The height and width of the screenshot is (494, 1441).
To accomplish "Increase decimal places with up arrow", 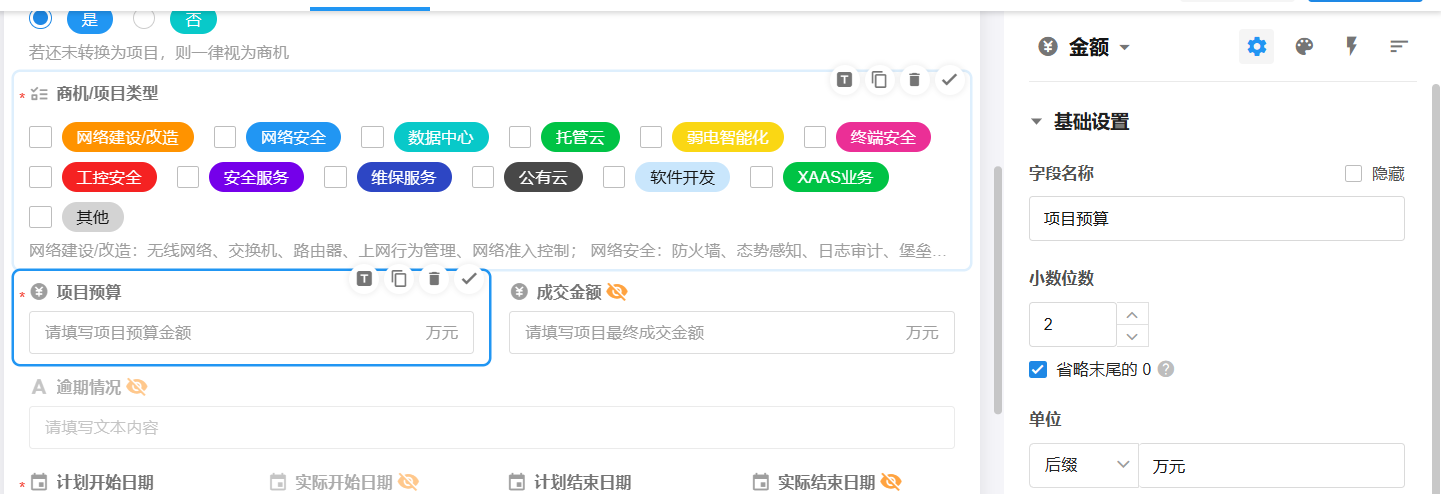I will (1133, 314).
